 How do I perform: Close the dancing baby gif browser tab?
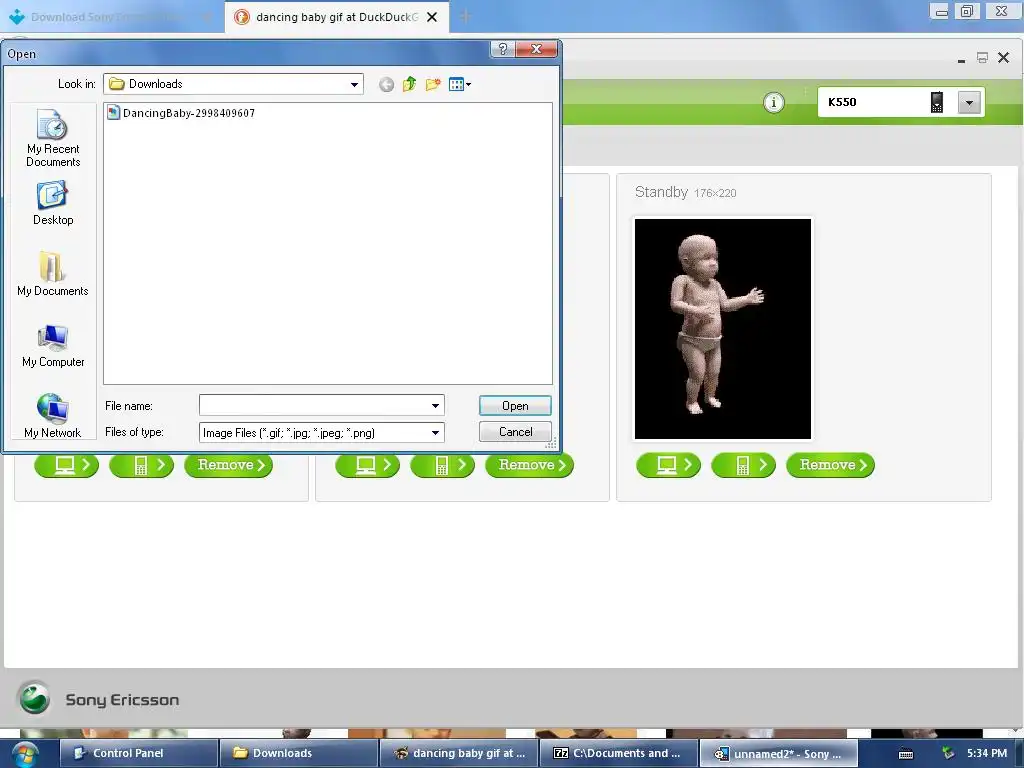point(432,17)
